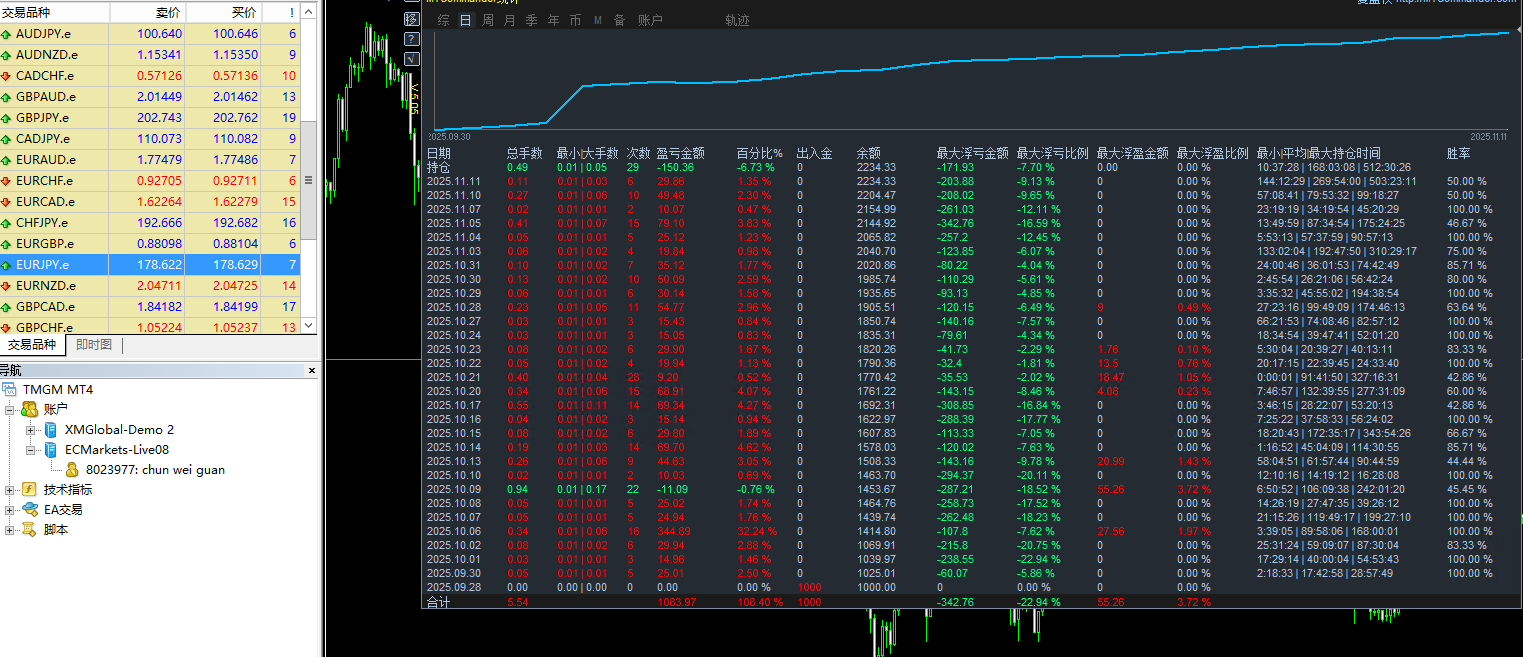Image resolution: width=1523 pixels, height=657 pixels.
Task: Select the 备 tab in statistics panel
Action: pos(619,20)
